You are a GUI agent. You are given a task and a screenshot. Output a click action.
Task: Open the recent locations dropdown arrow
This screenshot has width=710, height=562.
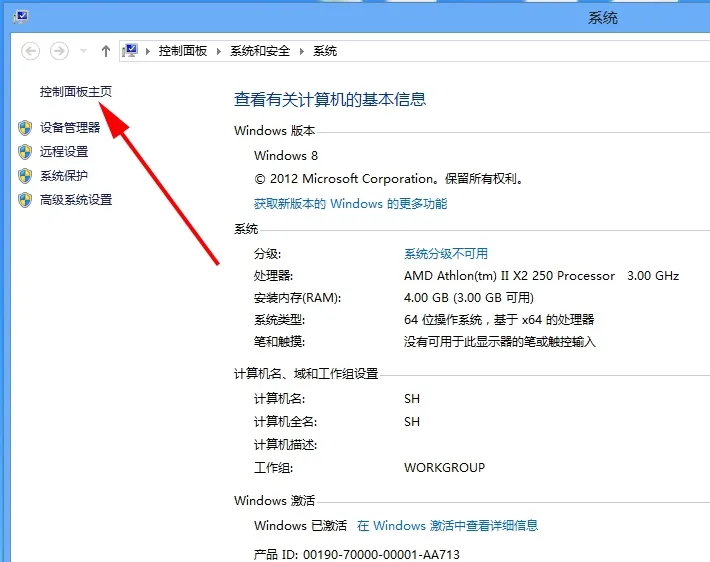point(83,51)
